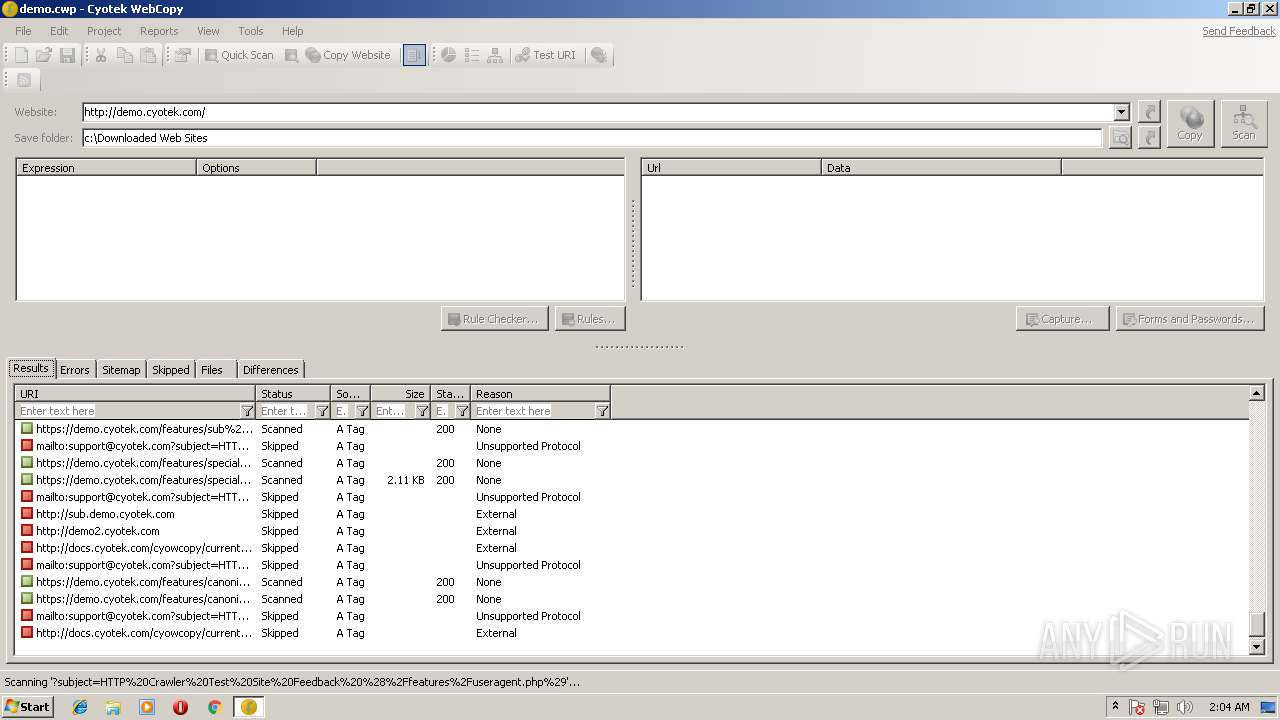Screen dimensions: 1280x720
Task: Click the open-website icon next to the Website dropdown
Action: (x=1149, y=112)
